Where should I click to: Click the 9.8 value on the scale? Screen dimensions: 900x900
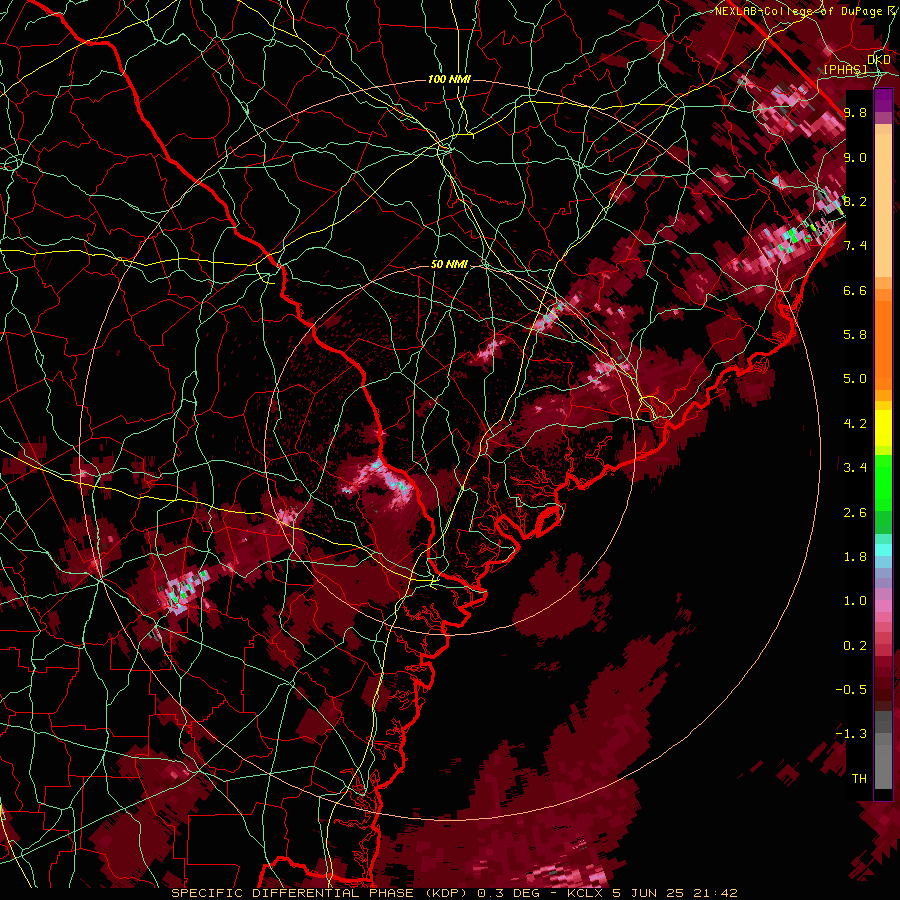tap(855, 113)
